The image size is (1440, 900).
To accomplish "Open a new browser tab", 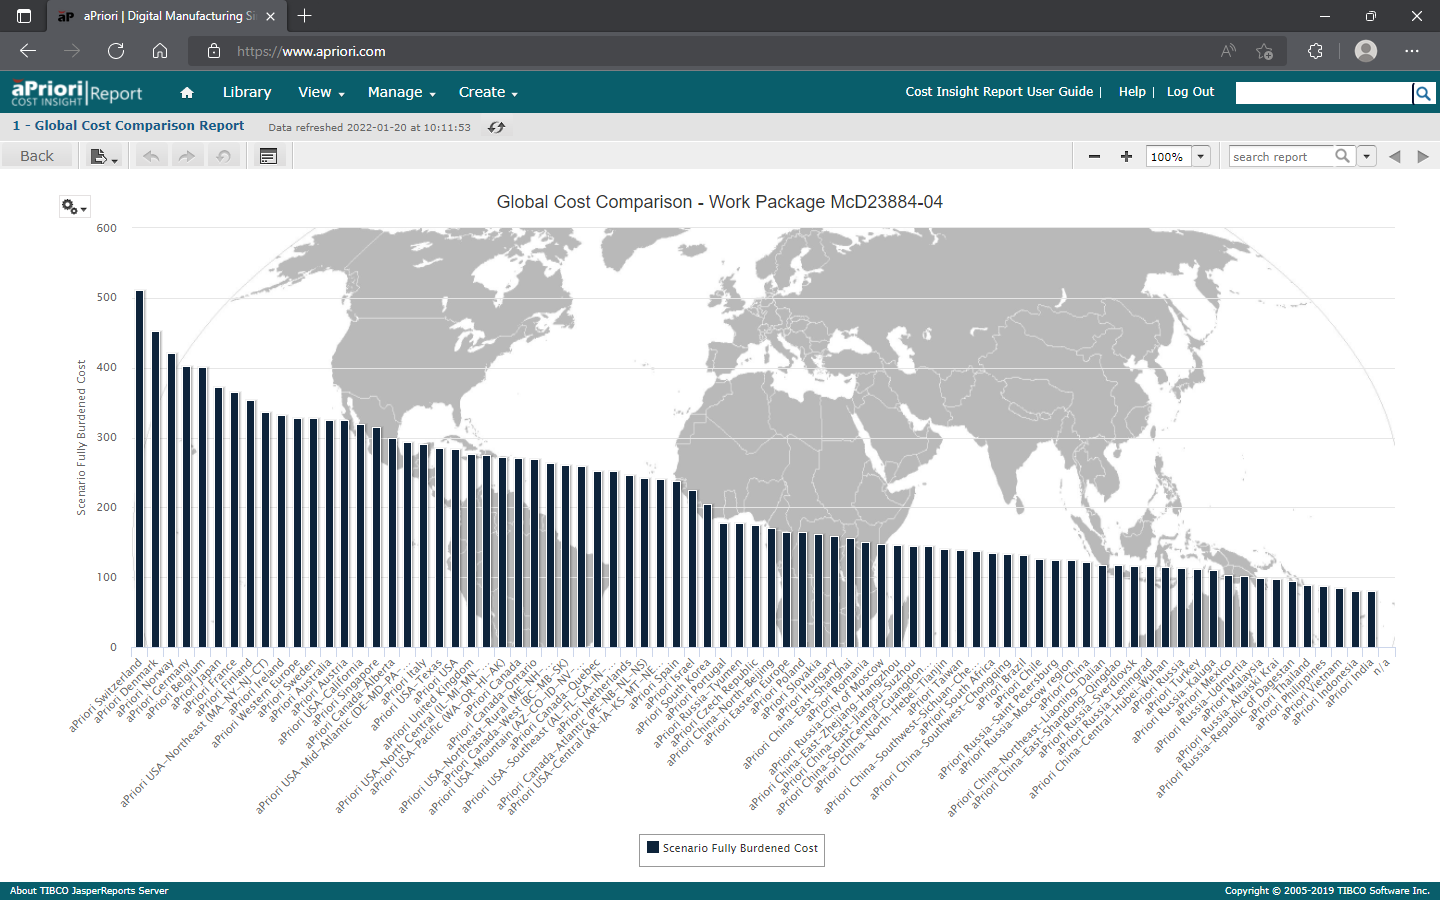I will [x=305, y=16].
